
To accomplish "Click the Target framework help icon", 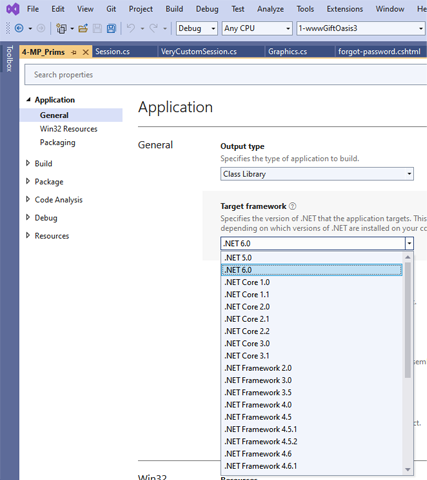I will (292, 206).
